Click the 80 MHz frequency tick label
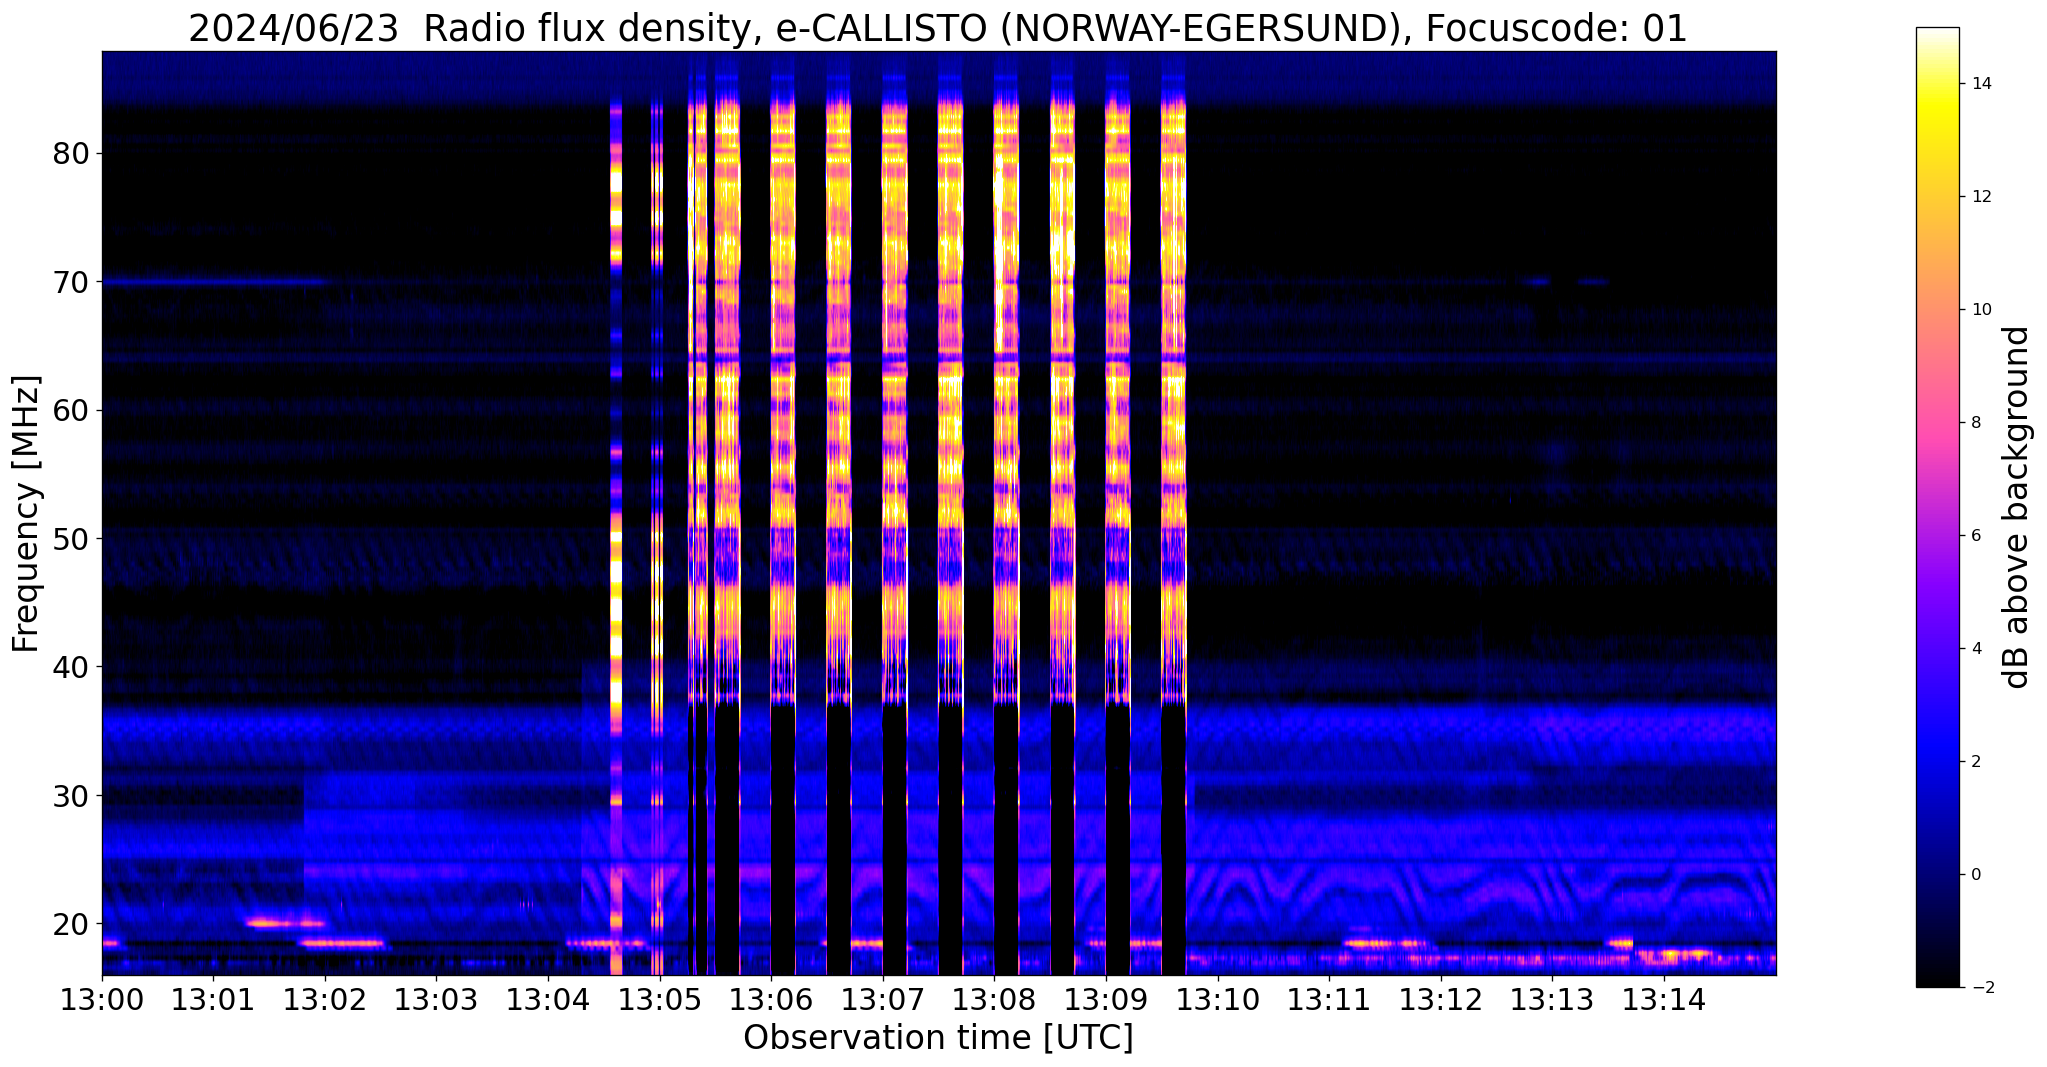The image size is (2047, 1067). (x=71, y=154)
